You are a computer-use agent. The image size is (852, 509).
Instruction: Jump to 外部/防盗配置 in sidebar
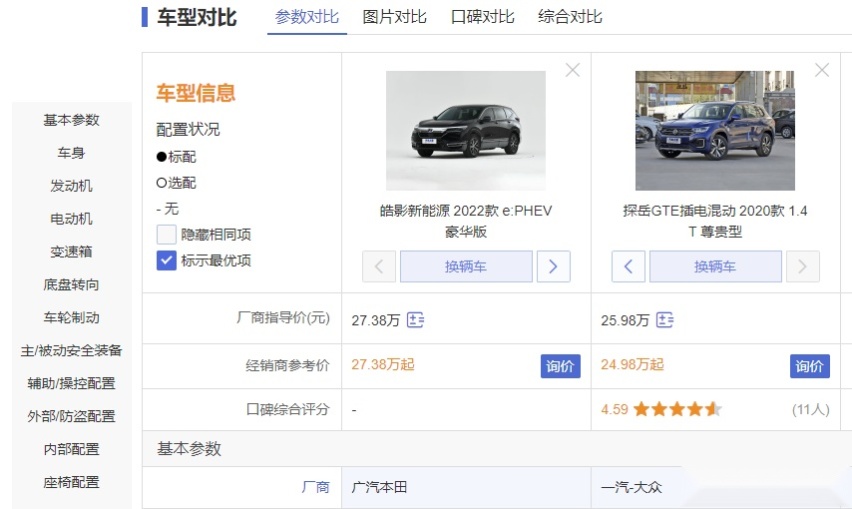click(x=71, y=416)
